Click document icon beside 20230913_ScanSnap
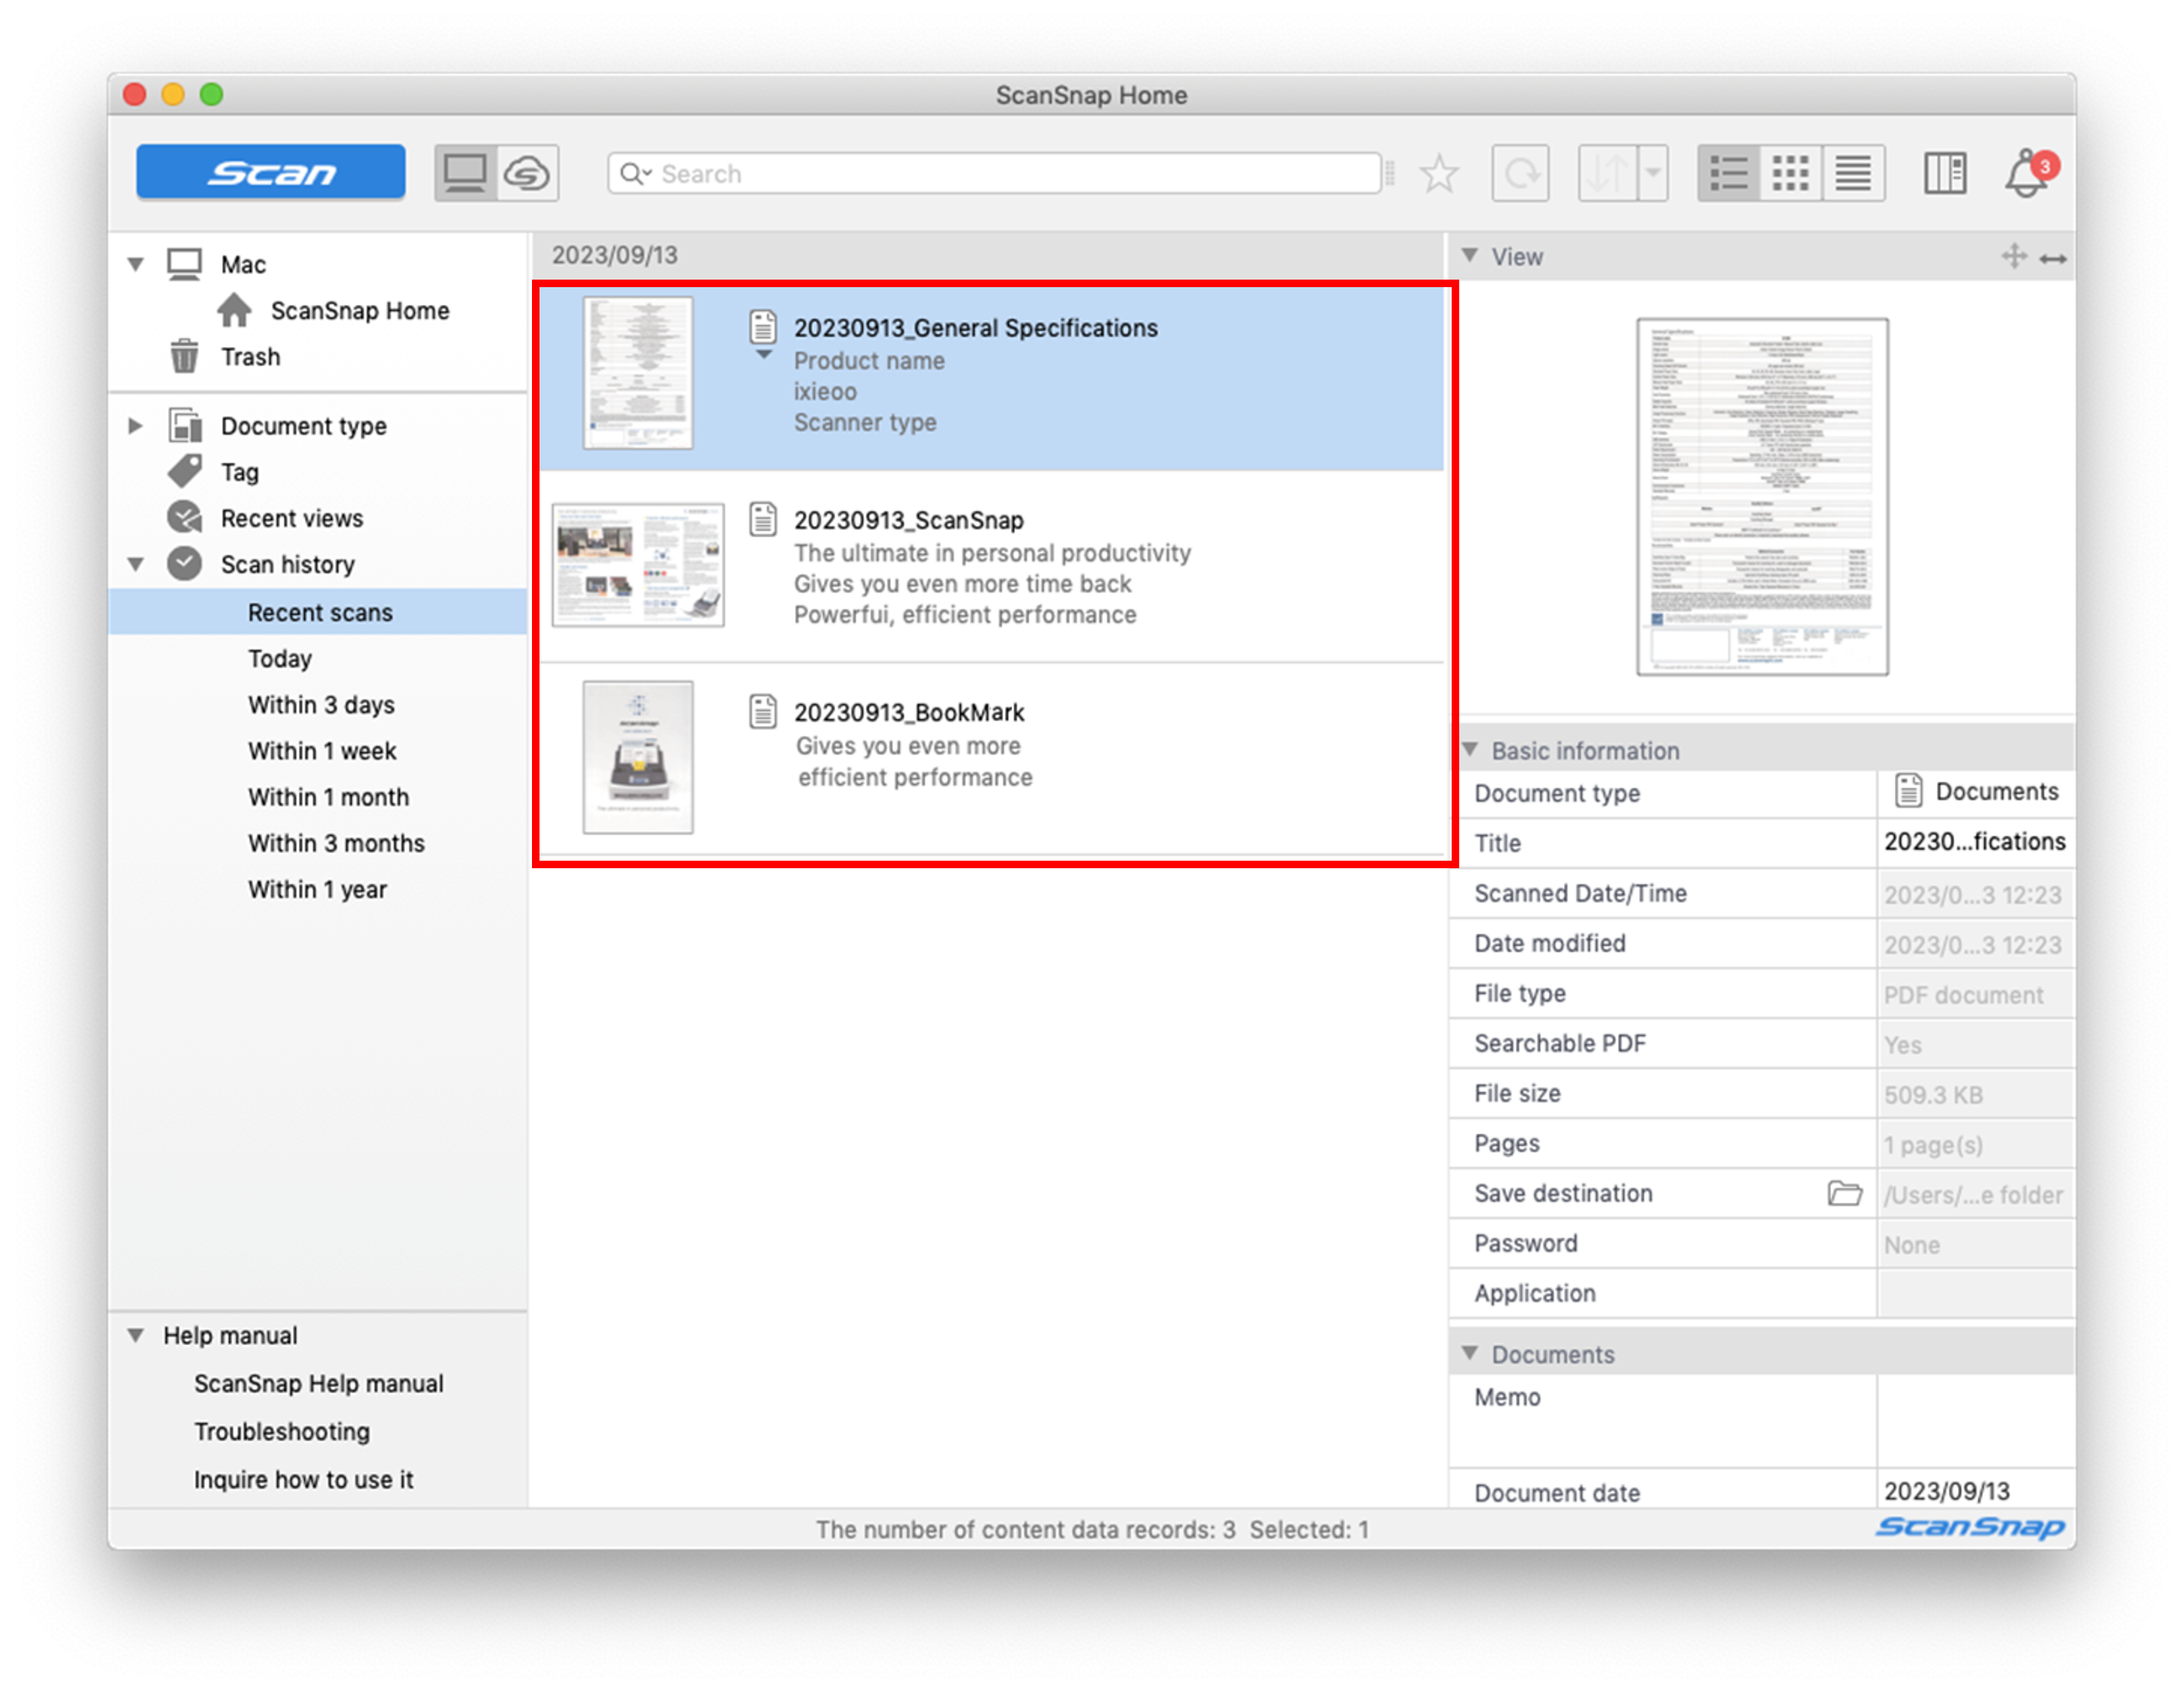This screenshot has height=1692, width=2184. (x=763, y=519)
